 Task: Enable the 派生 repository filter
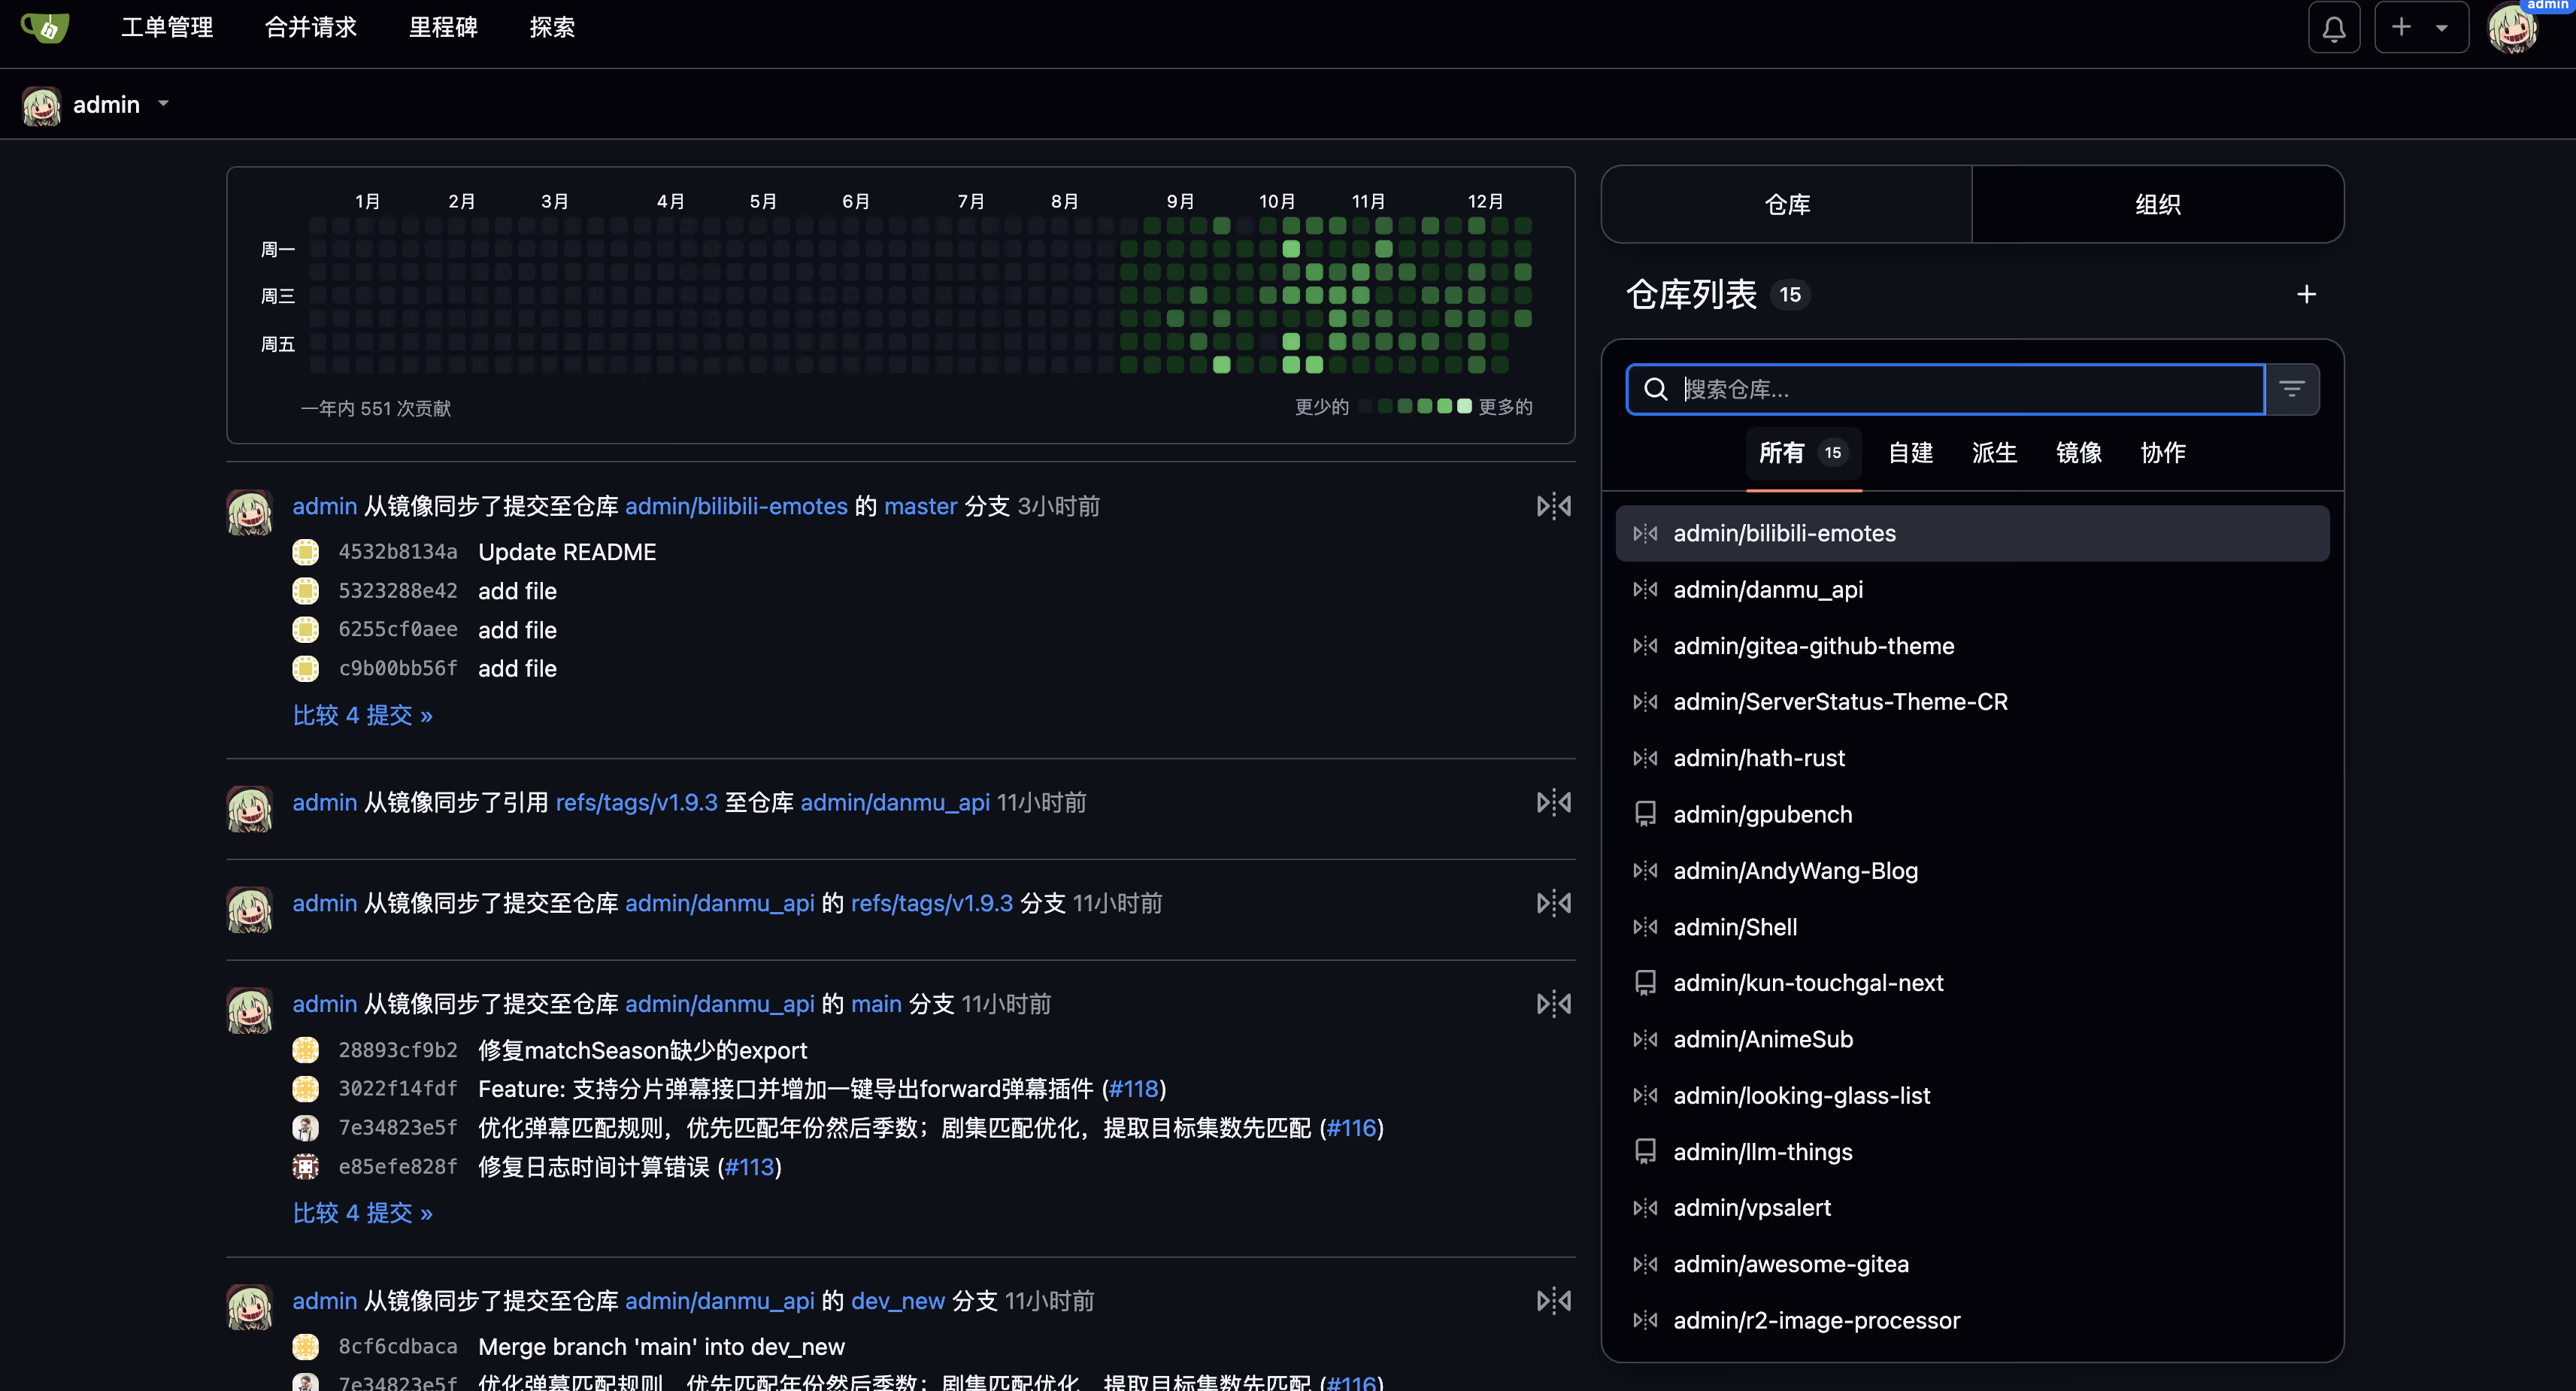click(x=1994, y=453)
